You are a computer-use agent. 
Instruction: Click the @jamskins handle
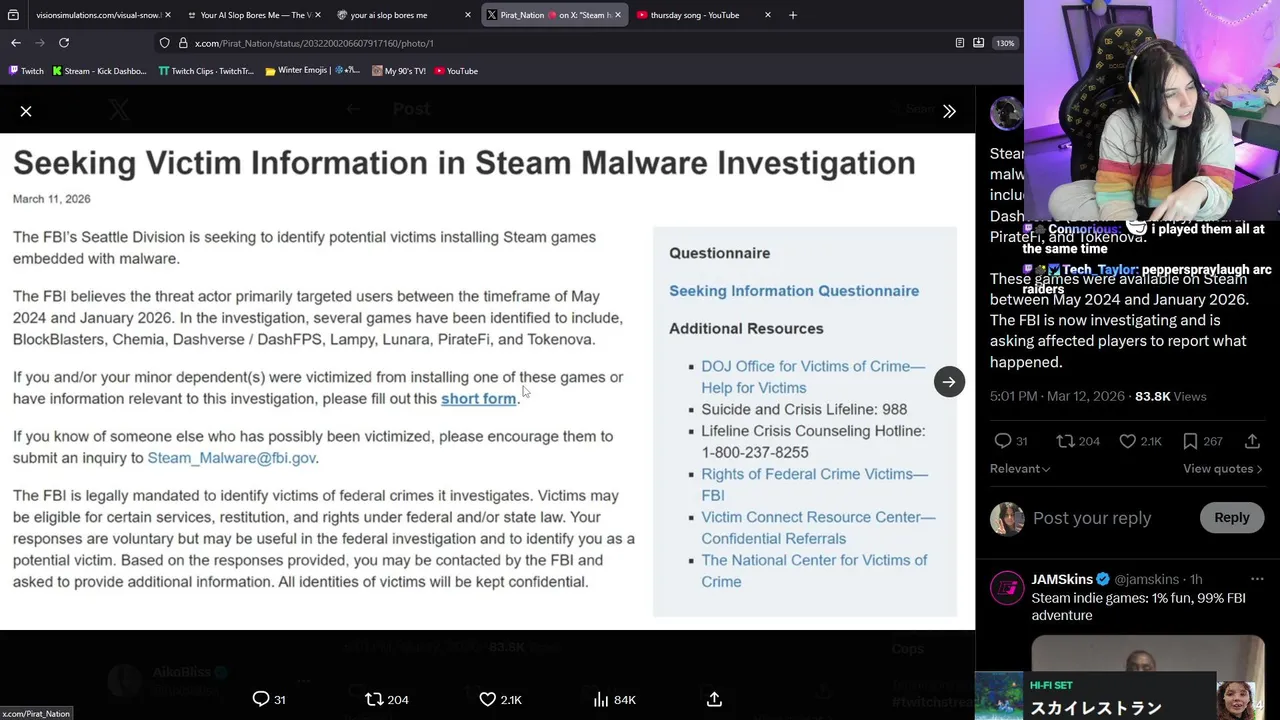(x=1146, y=579)
